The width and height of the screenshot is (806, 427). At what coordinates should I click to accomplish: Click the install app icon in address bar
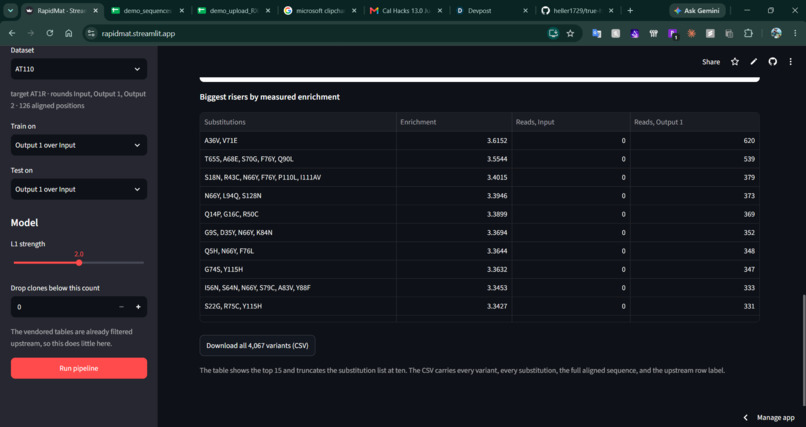pos(553,33)
